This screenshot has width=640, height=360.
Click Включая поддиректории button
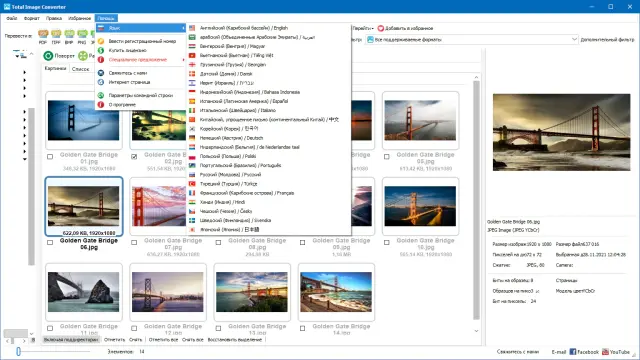[x=71, y=340]
